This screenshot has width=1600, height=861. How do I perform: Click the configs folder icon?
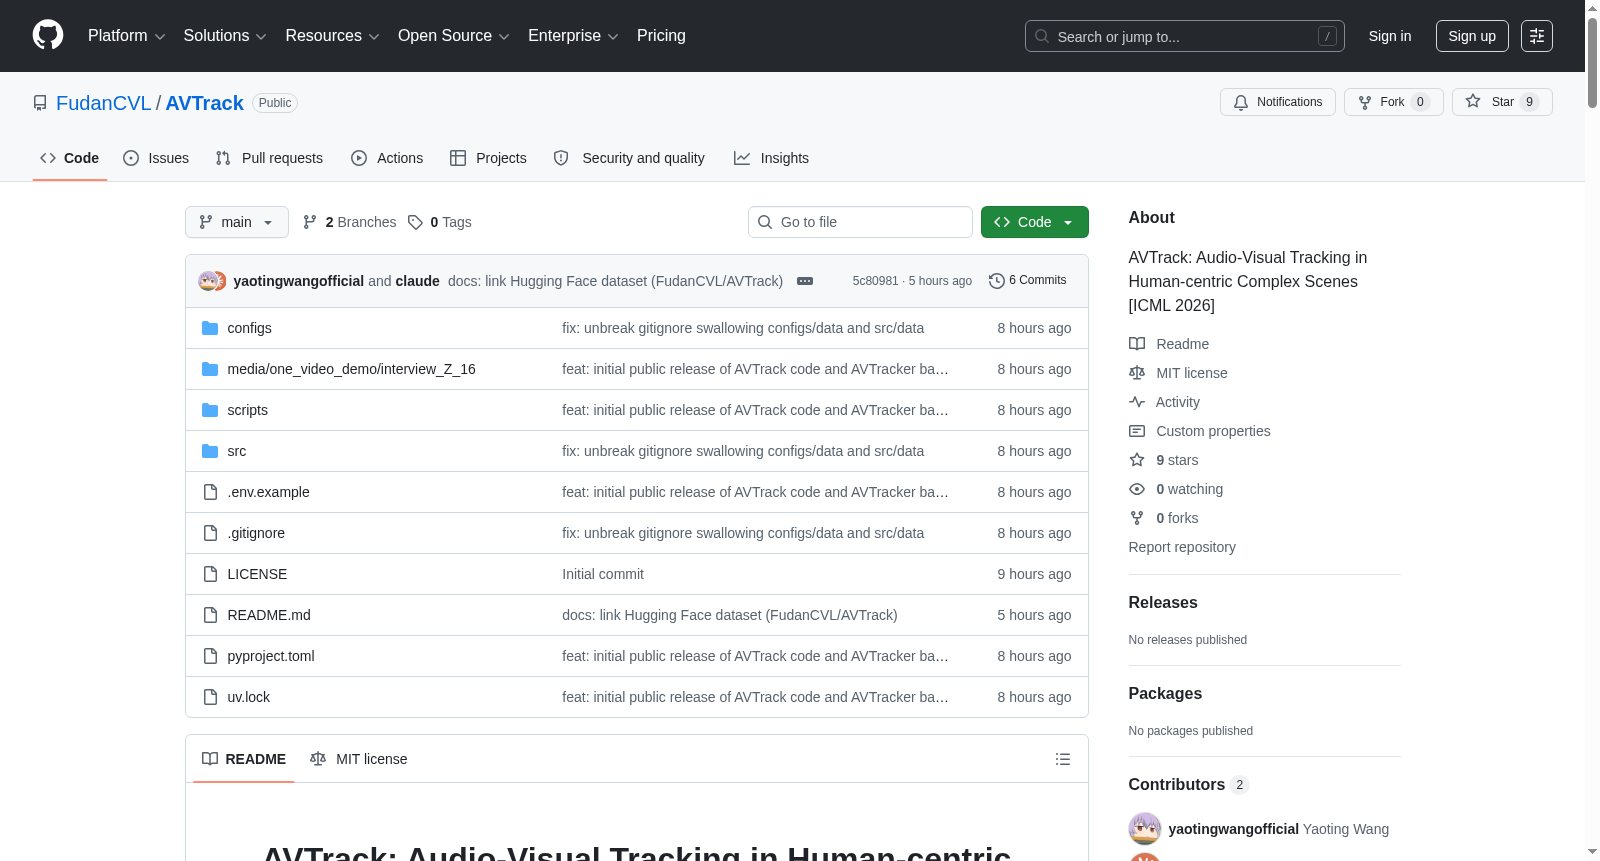(x=210, y=328)
